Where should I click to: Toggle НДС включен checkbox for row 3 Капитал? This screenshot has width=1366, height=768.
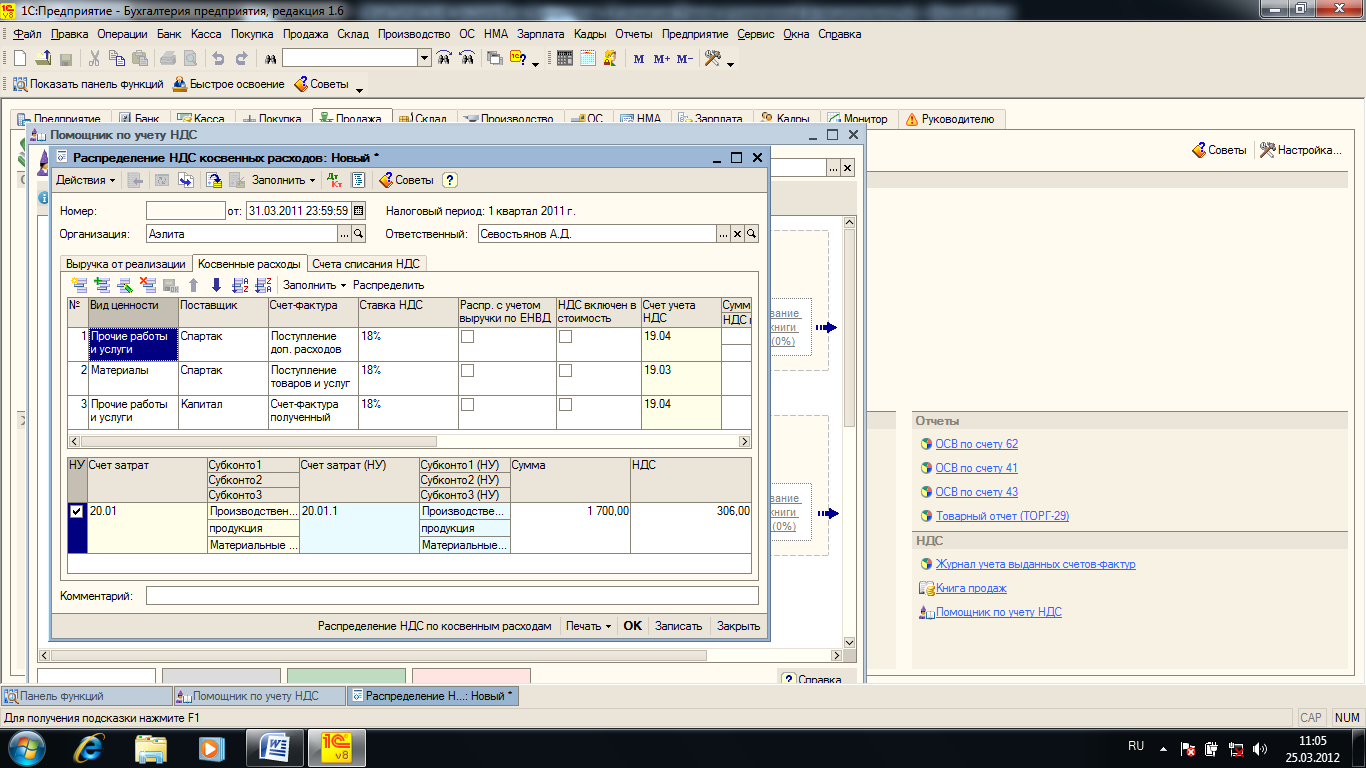pyautogui.click(x=565, y=405)
